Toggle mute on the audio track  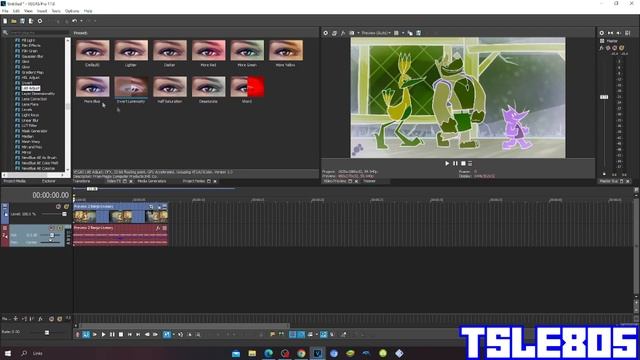click(x=51, y=228)
